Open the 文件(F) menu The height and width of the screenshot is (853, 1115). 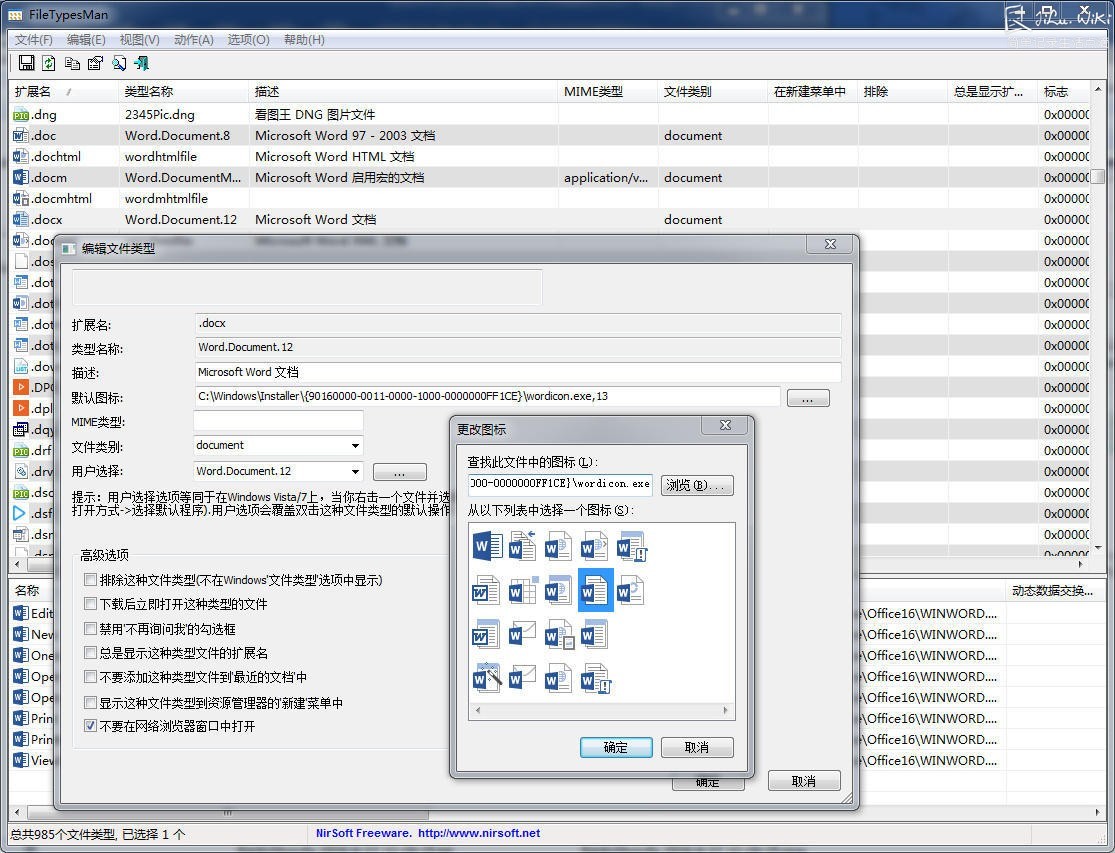point(33,40)
